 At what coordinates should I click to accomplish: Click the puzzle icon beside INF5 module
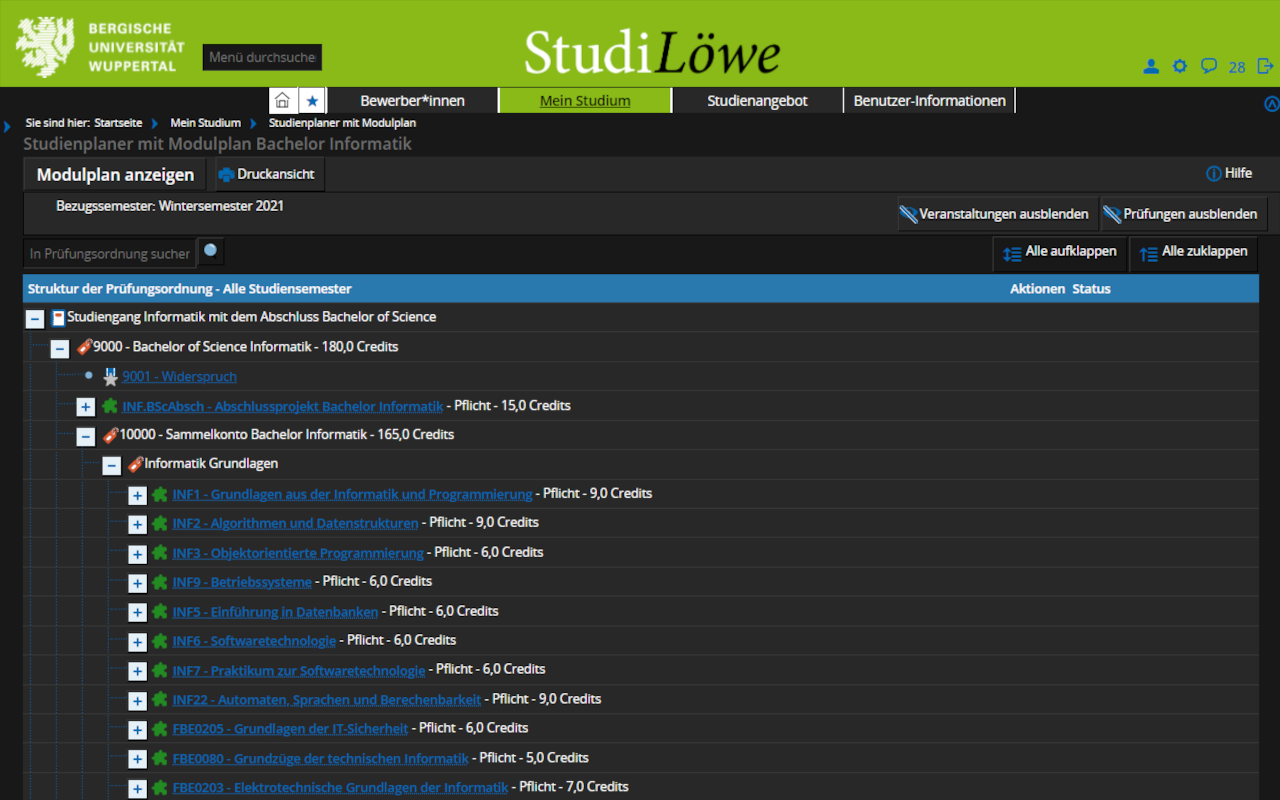[159, 612]
